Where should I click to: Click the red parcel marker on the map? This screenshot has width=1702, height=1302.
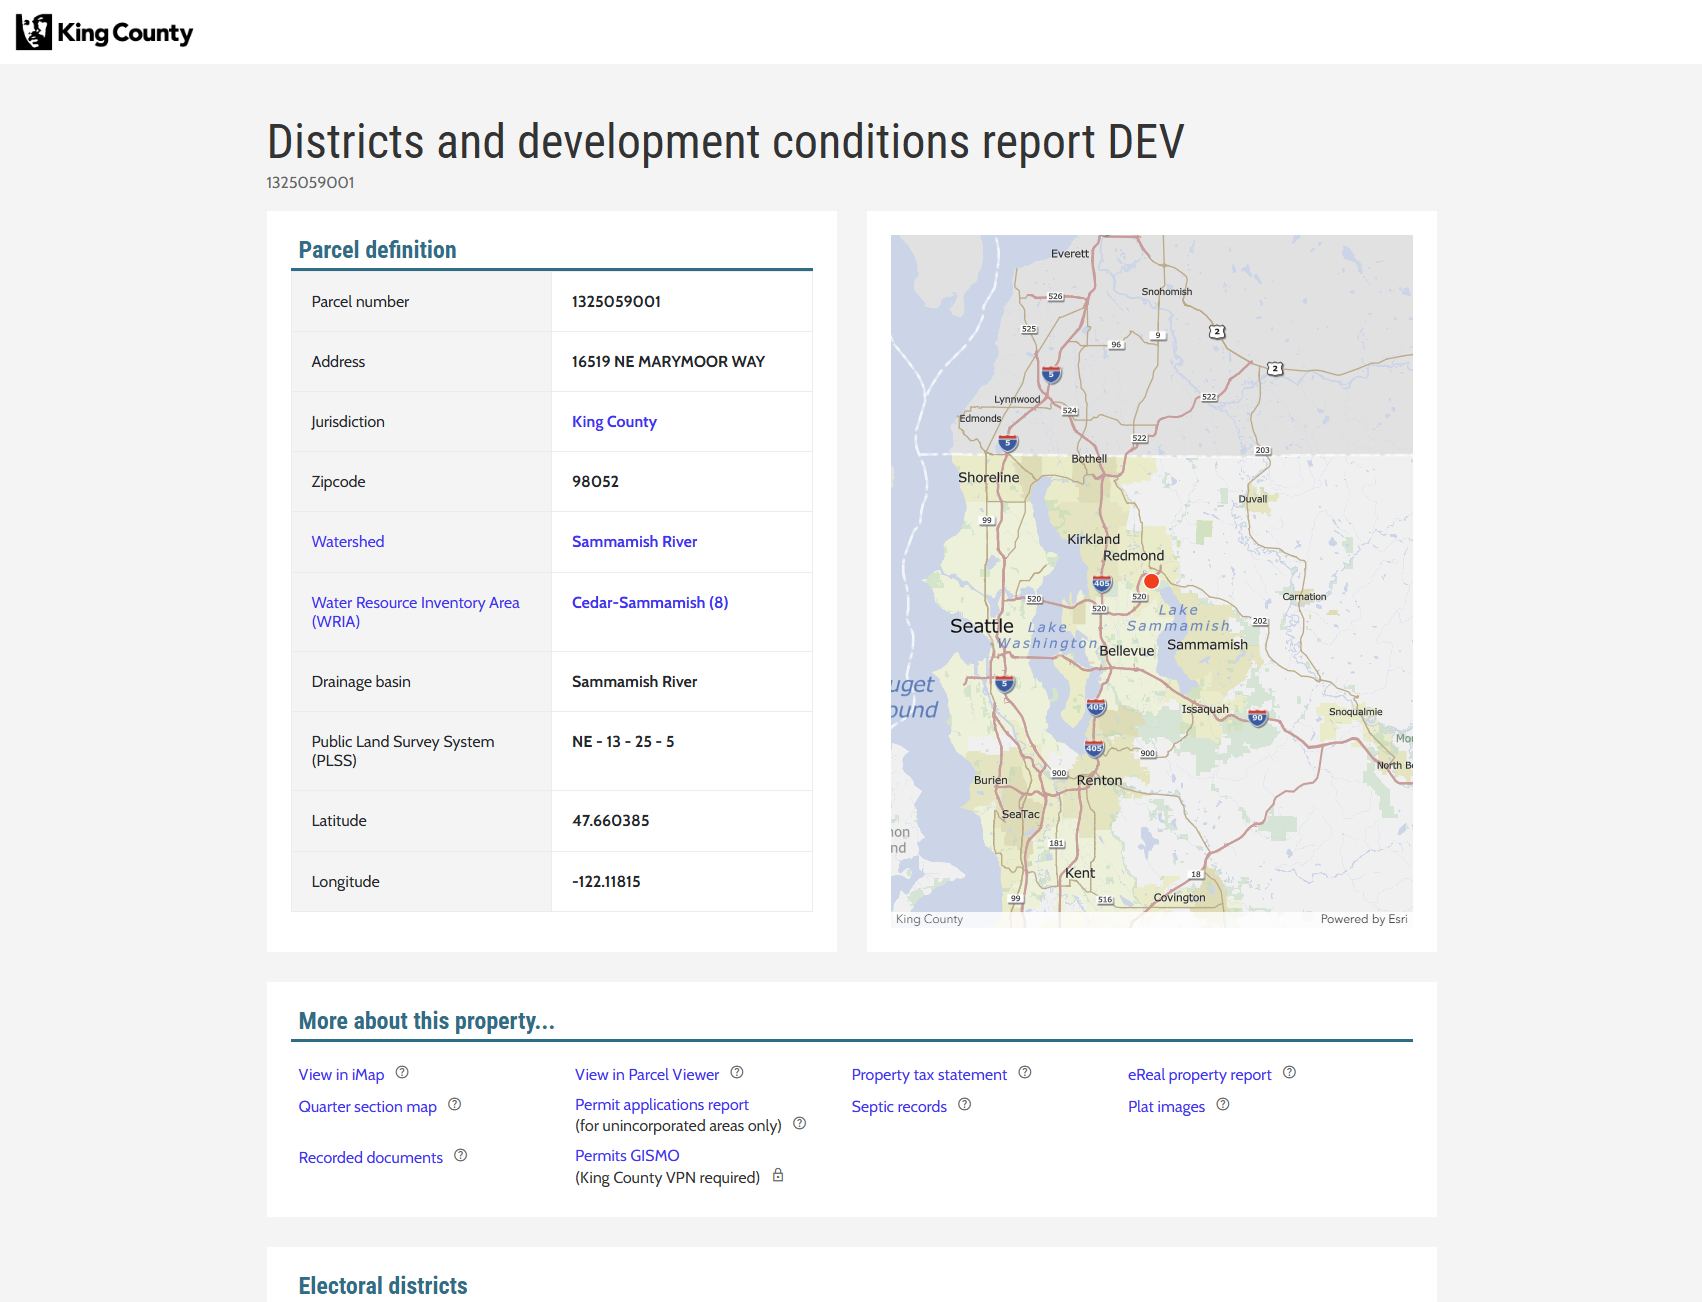[x=1150, y=580]
